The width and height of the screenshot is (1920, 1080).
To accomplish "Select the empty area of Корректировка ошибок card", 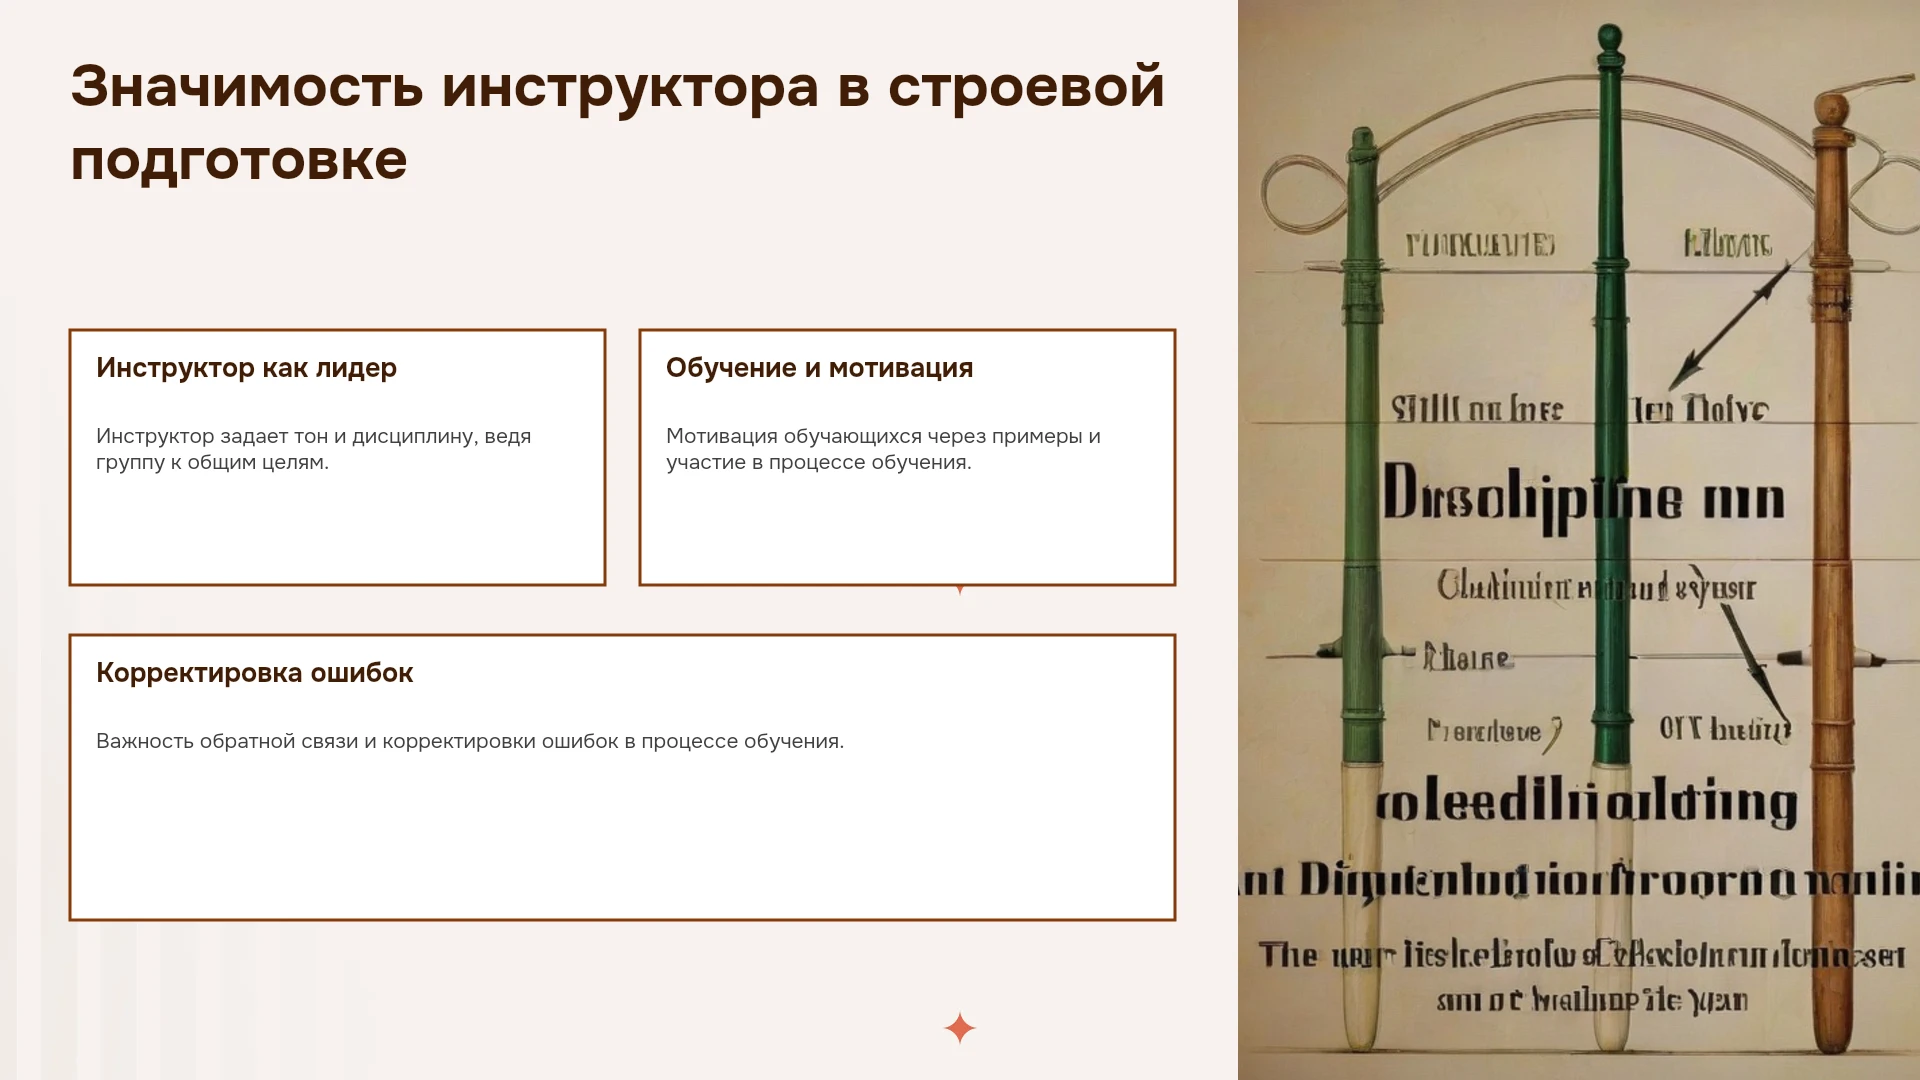I will click(622, 840).
